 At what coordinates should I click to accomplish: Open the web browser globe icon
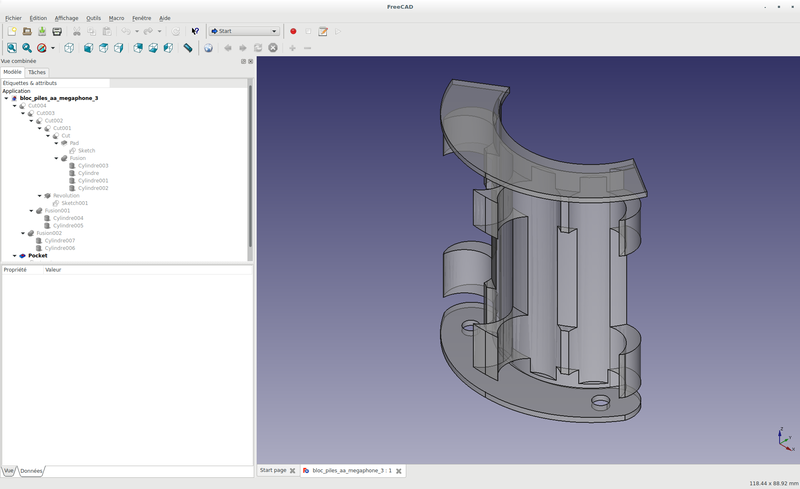tap(208, 48)
